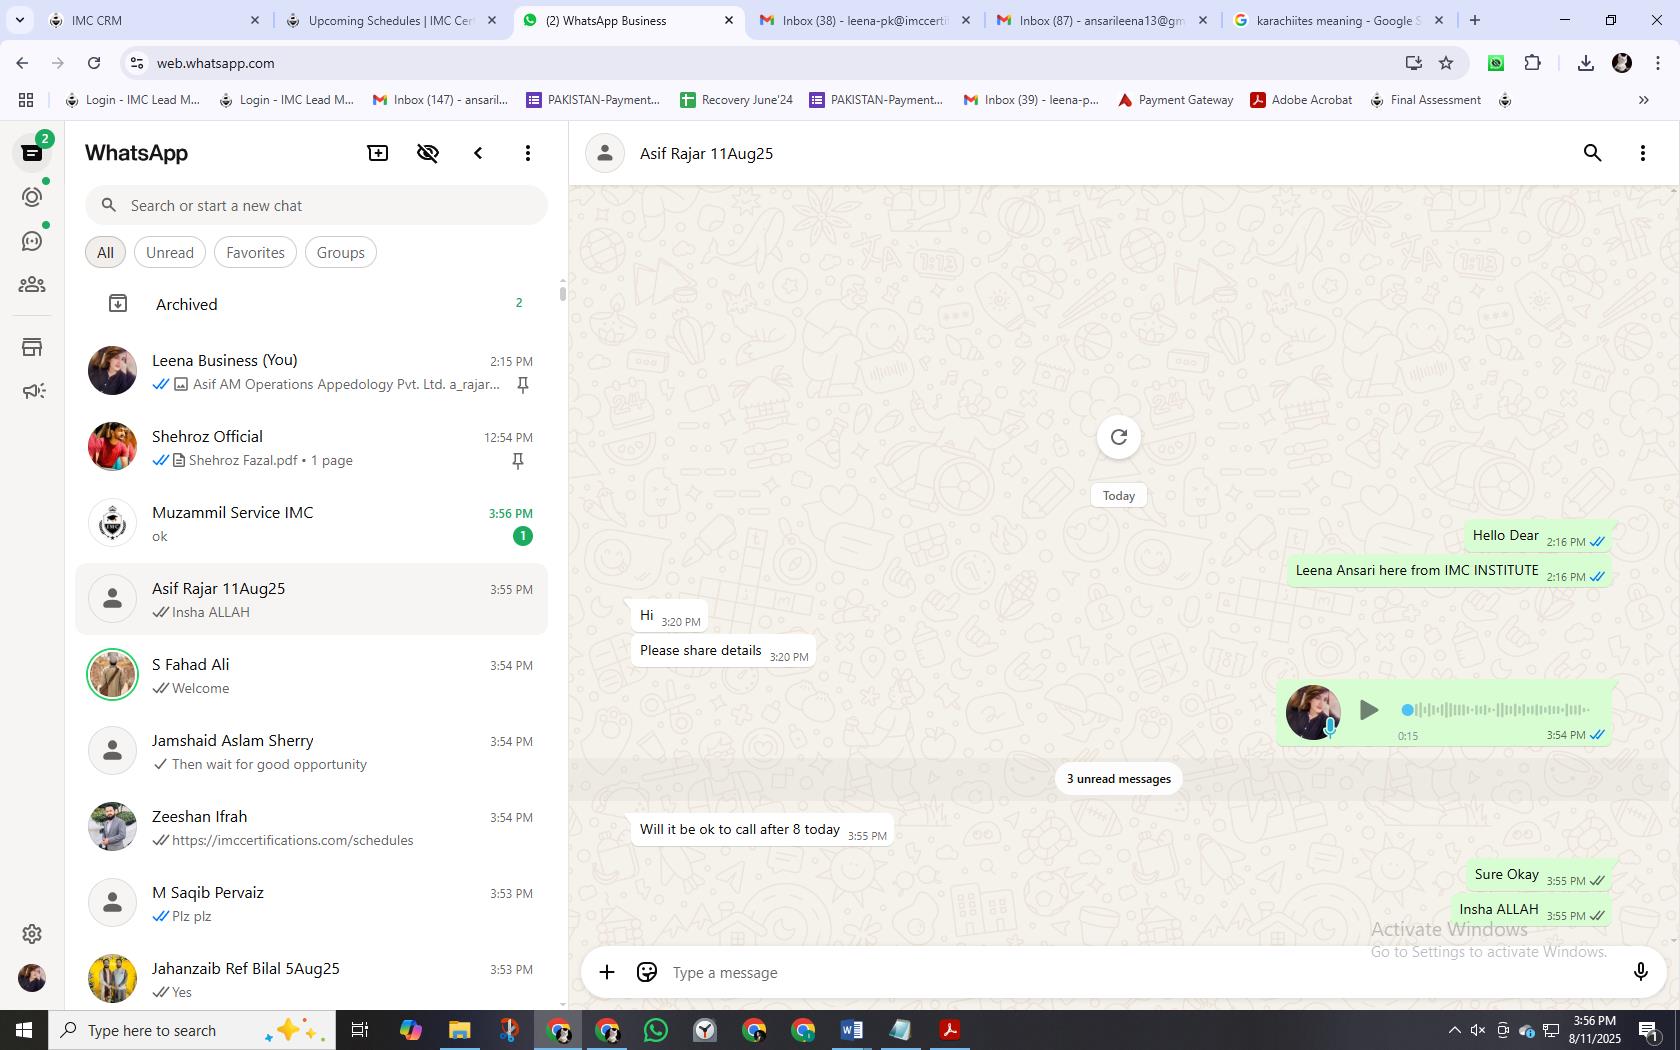
Task: Toggle the privacy hide eye icon
Action: [x=428, y=153]
